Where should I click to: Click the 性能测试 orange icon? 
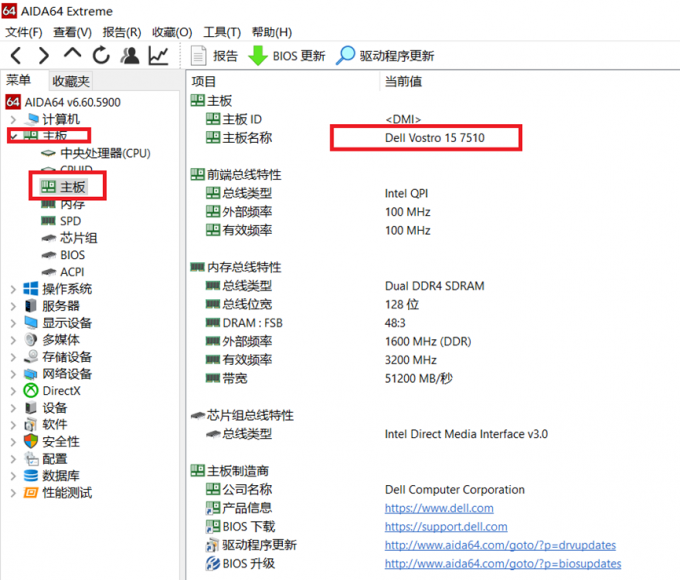31,493
